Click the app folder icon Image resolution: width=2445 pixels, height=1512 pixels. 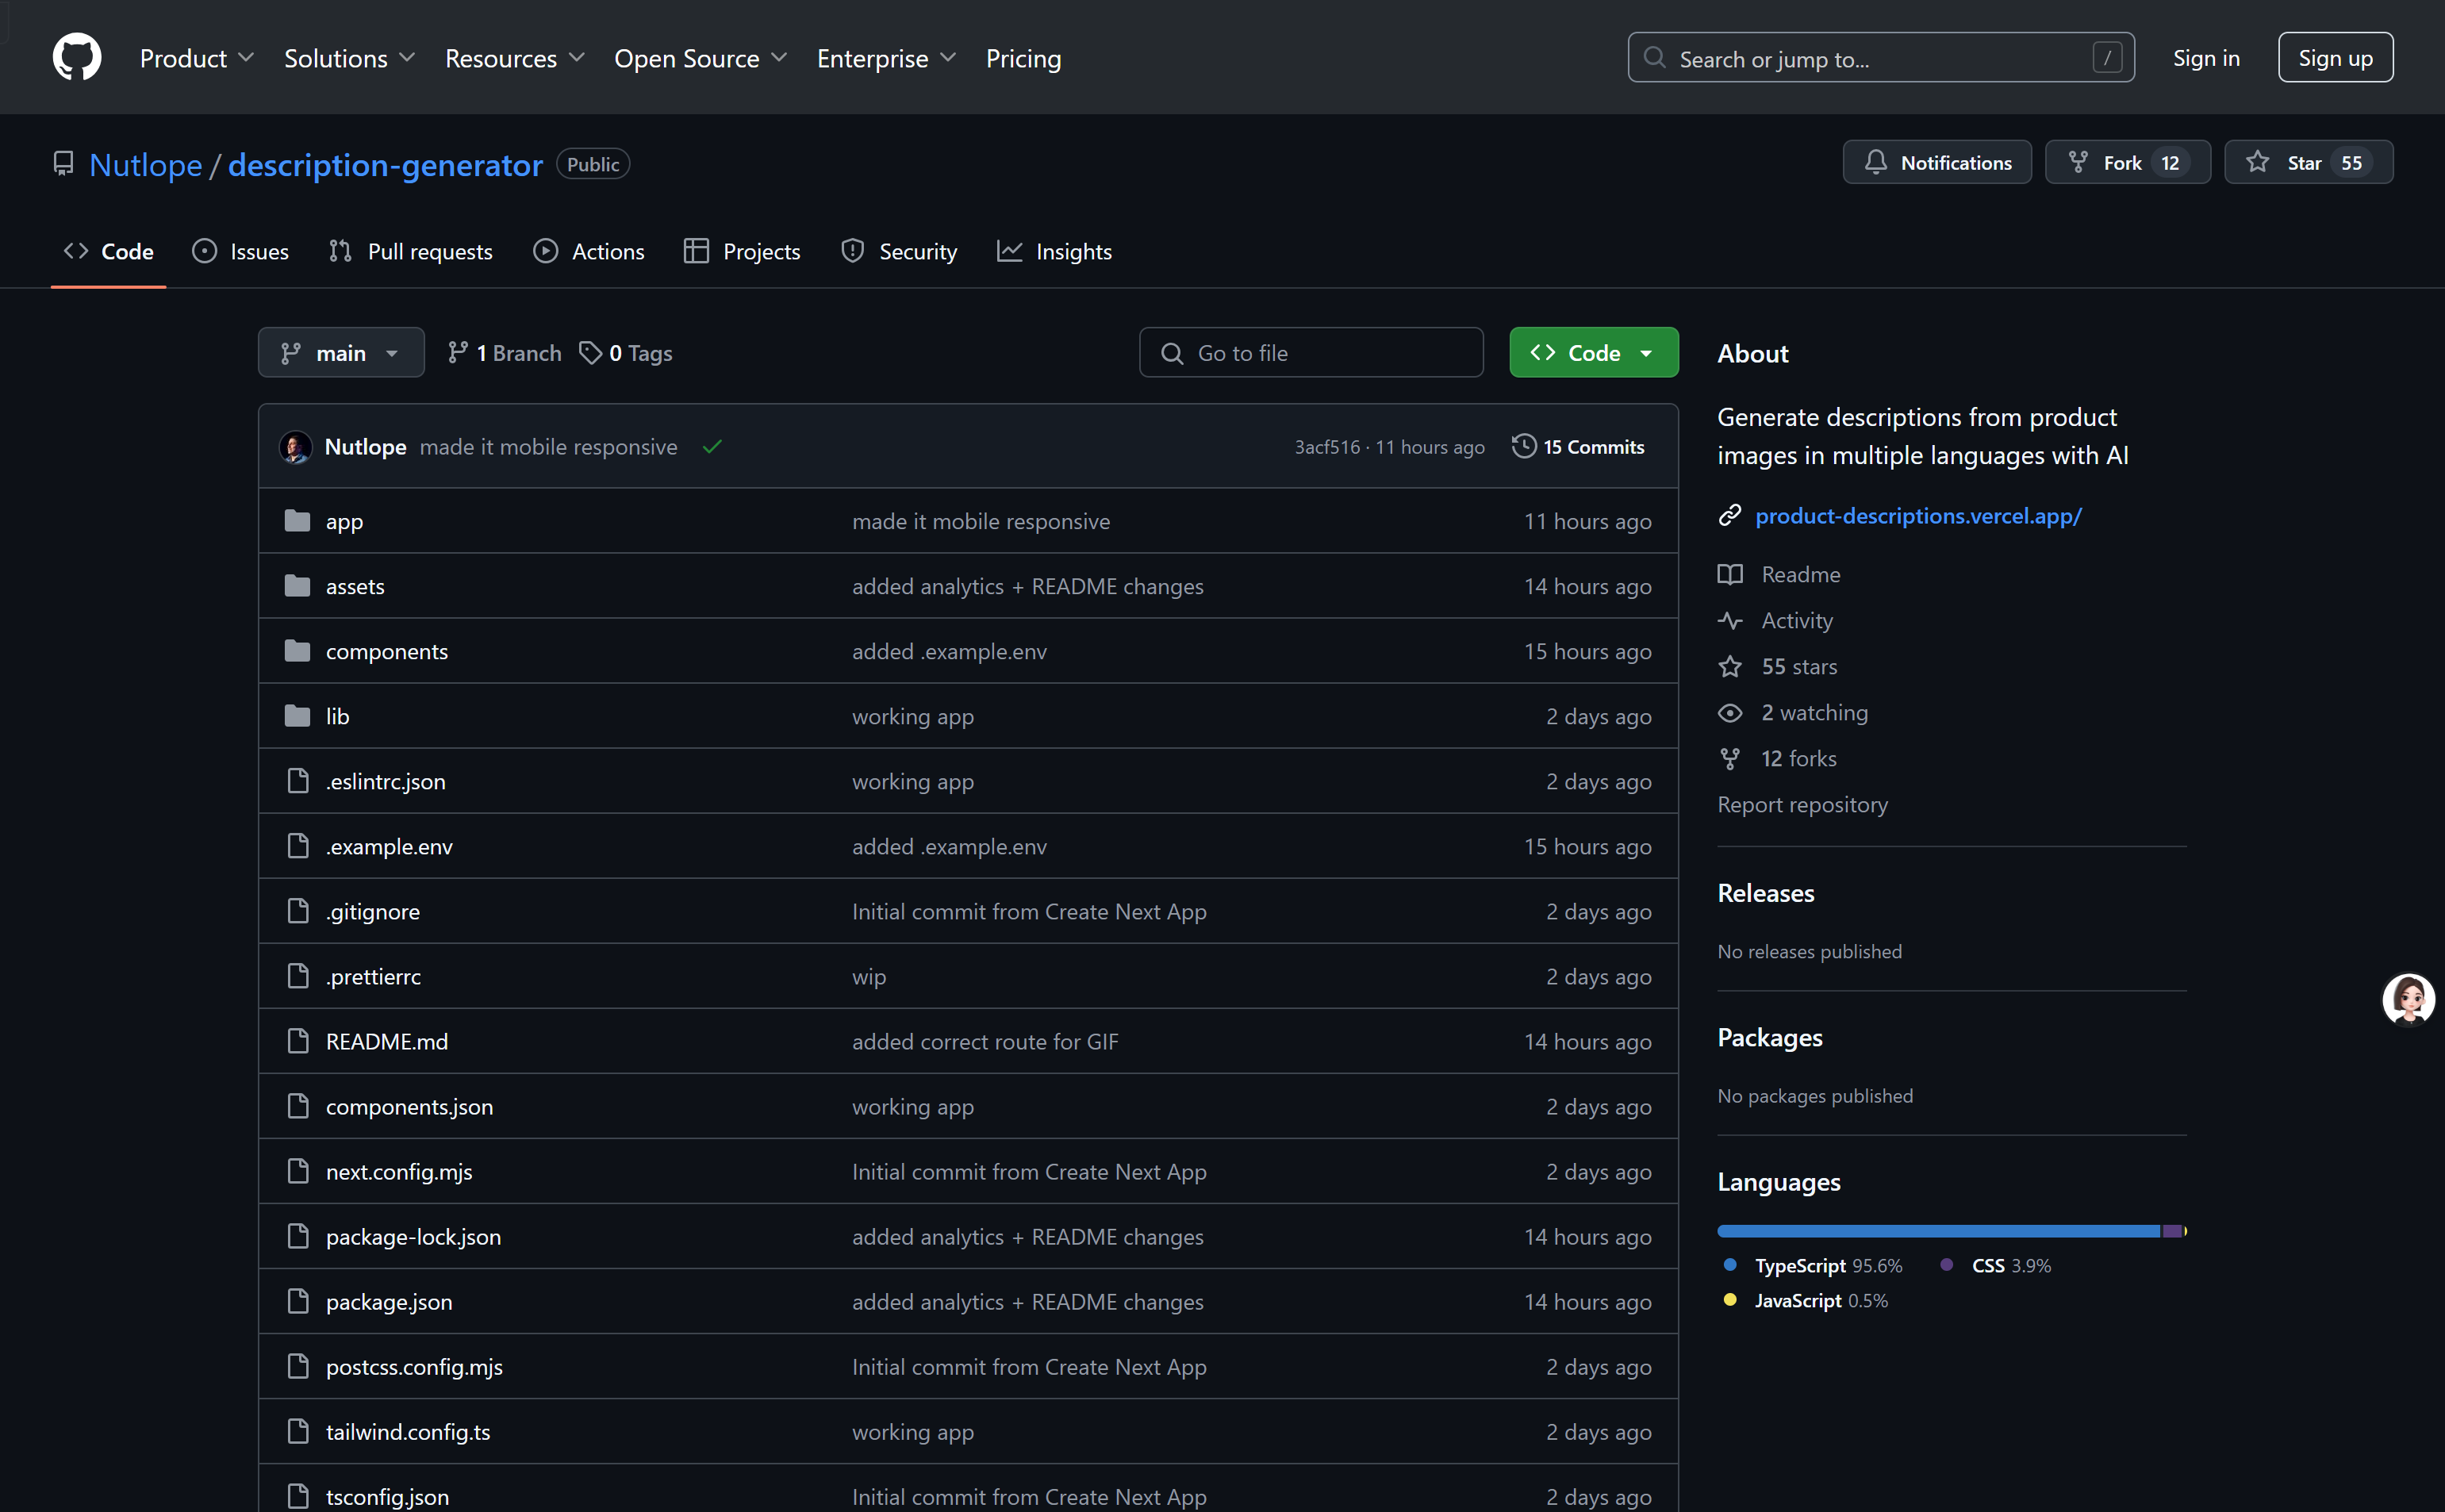coord(297,520)
